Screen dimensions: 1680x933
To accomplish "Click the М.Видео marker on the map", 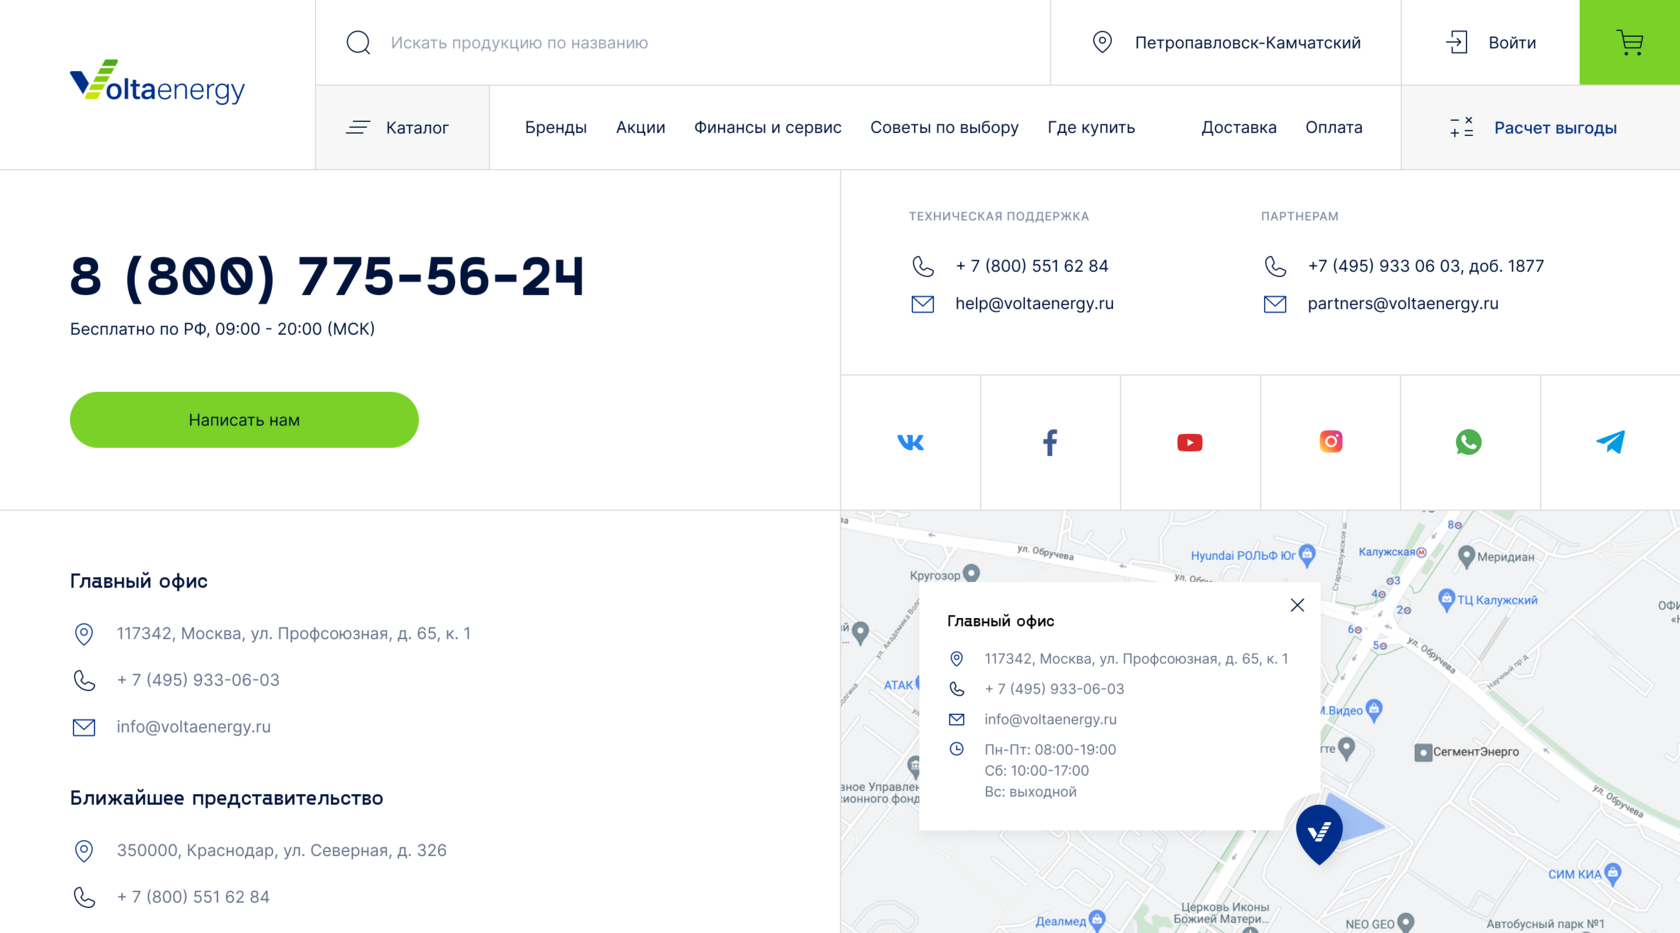I will (1374, 709).
